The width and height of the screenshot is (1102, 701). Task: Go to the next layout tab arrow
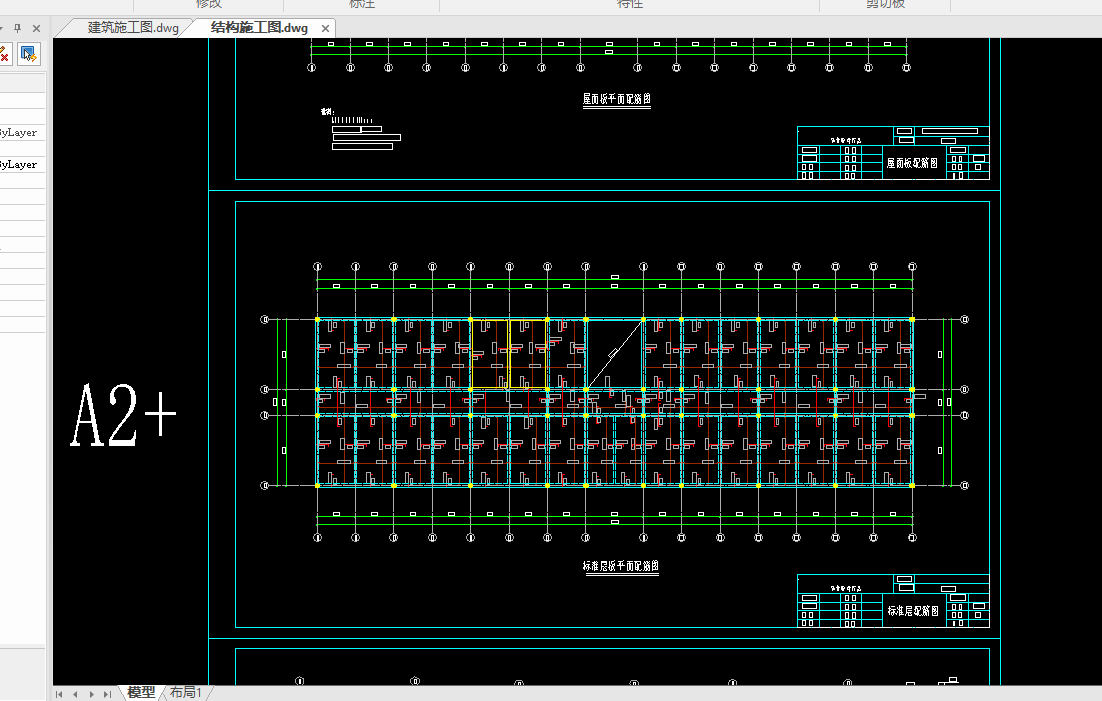click(91, 694)
